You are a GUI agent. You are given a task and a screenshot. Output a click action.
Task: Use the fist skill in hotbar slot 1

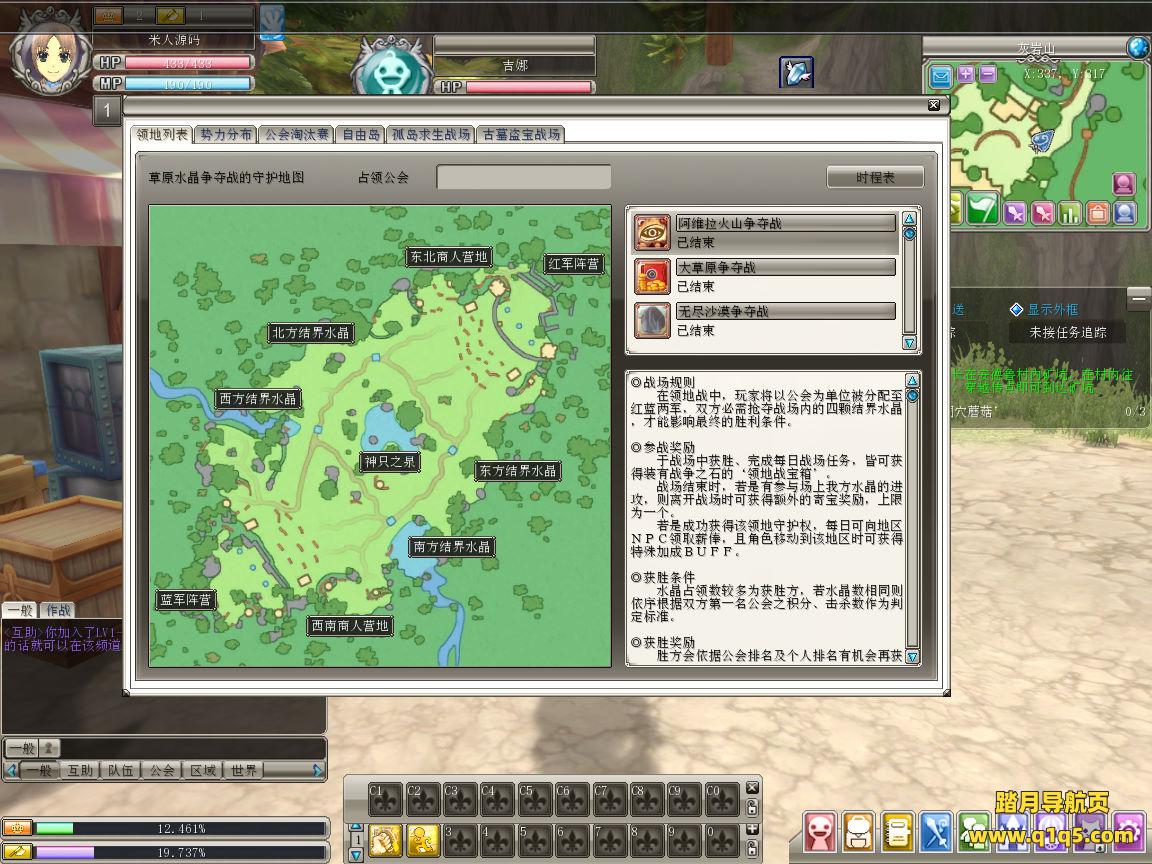(384, 840)
